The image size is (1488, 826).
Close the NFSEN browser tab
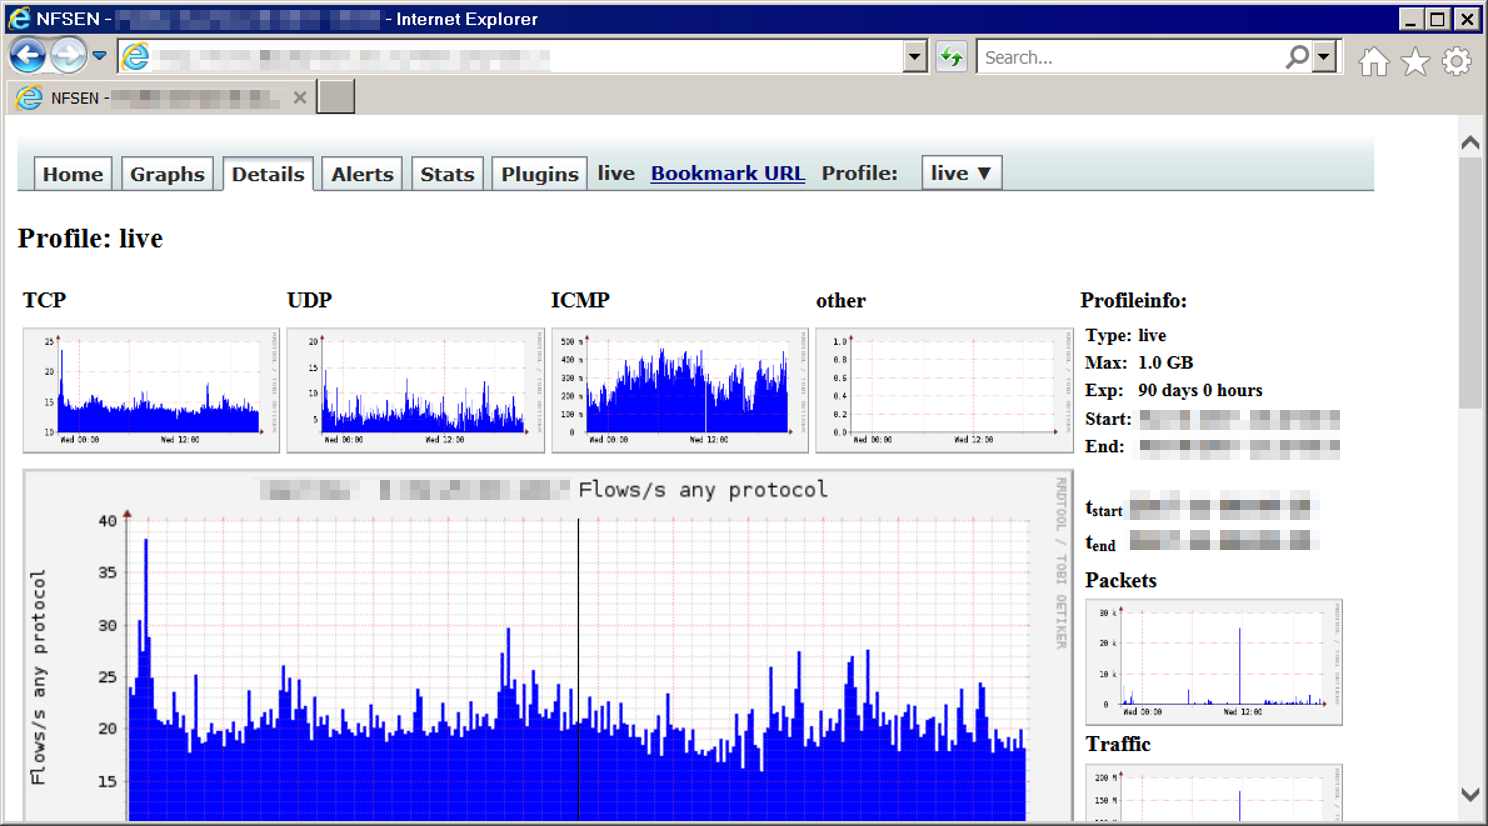(299, 98)
